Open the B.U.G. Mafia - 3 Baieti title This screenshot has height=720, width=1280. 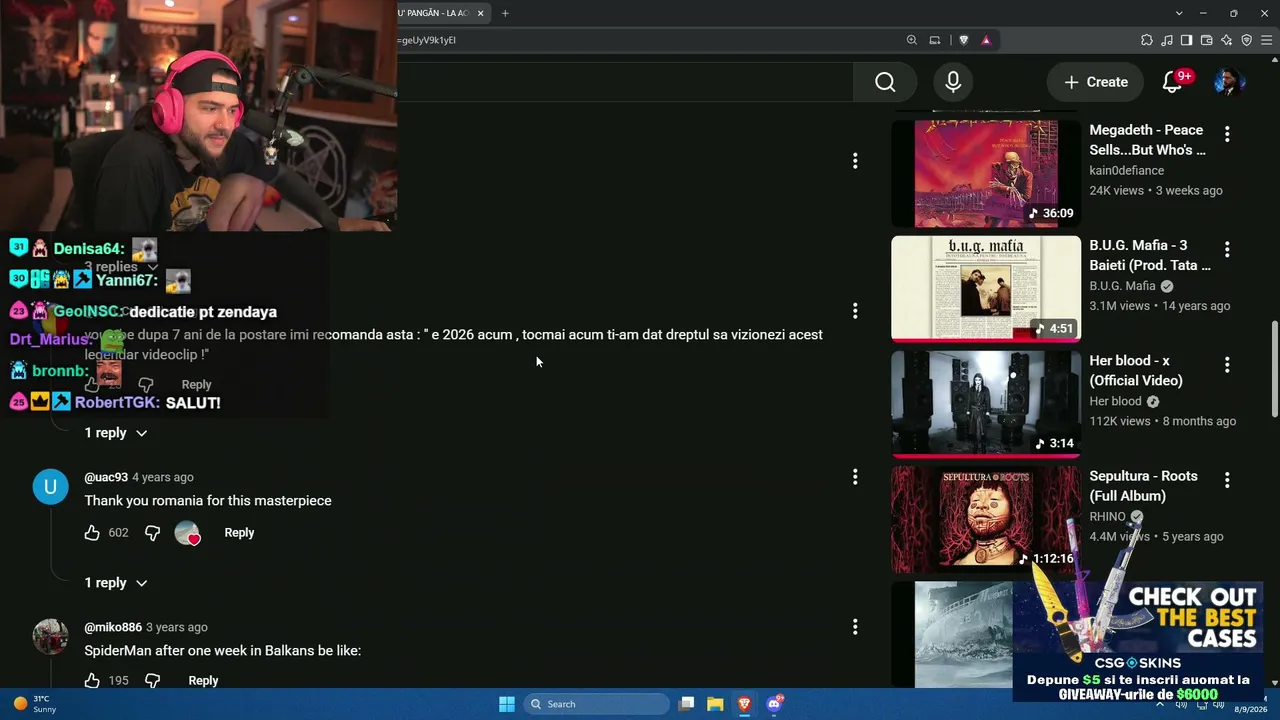point(1150,255)
